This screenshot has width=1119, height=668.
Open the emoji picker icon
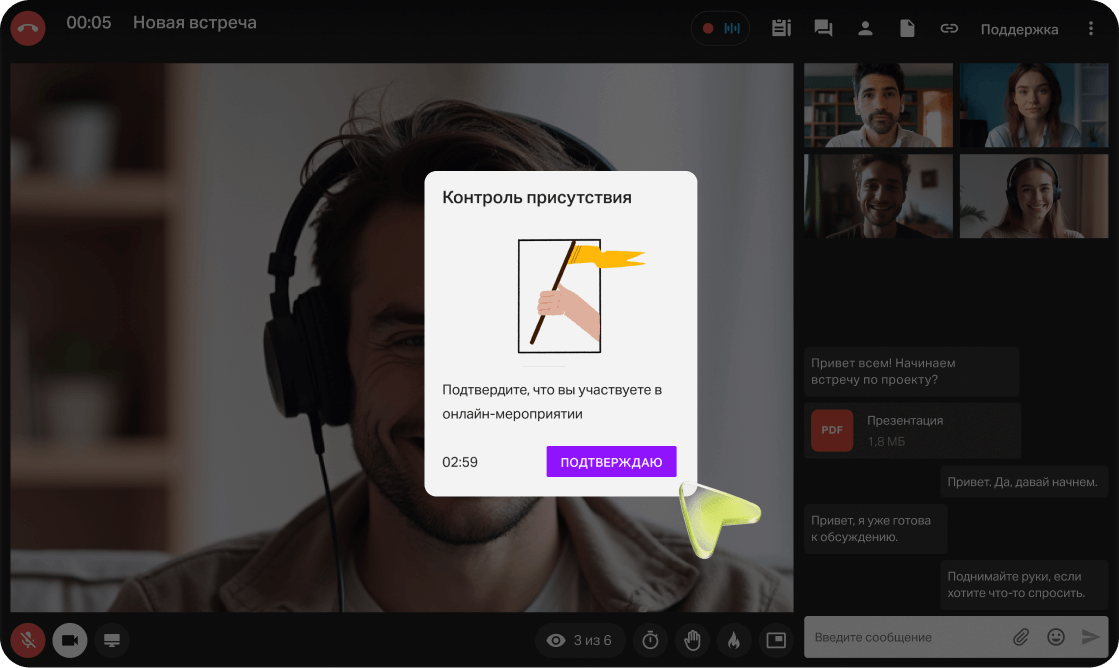(1056, 637)
